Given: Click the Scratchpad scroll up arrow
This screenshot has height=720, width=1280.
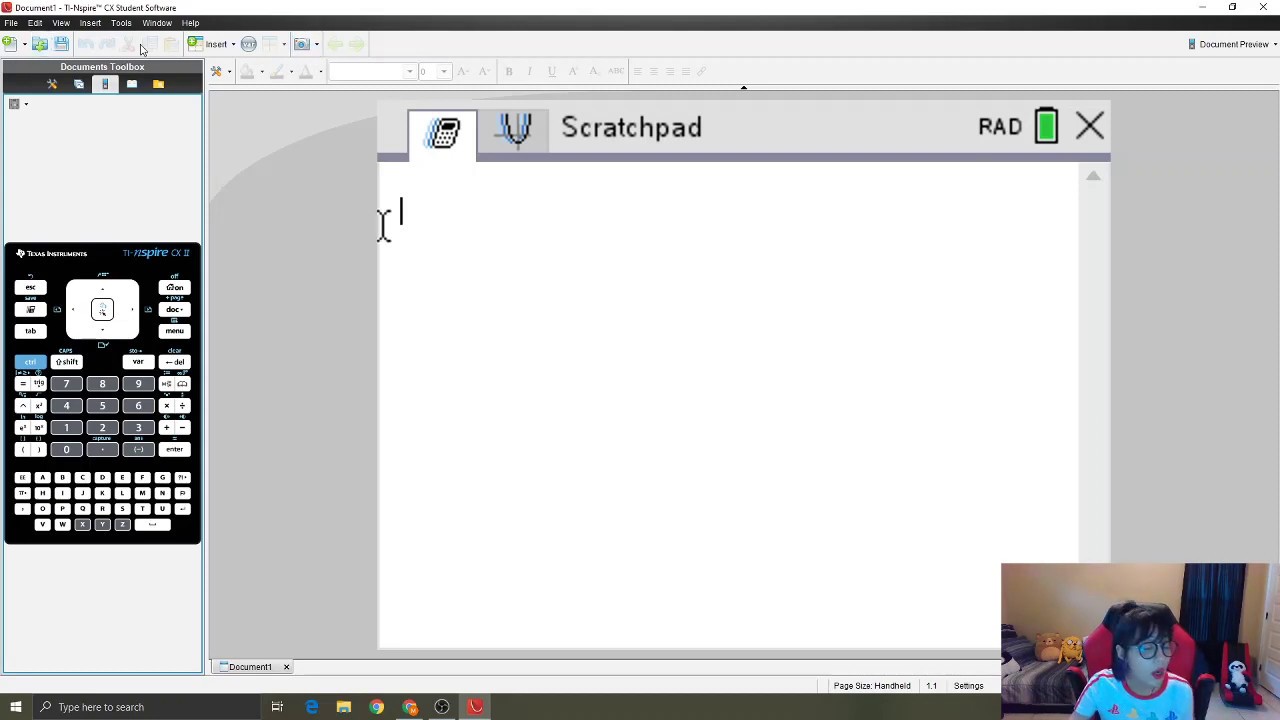Looking at the screenshot, I should (1093, 176).
